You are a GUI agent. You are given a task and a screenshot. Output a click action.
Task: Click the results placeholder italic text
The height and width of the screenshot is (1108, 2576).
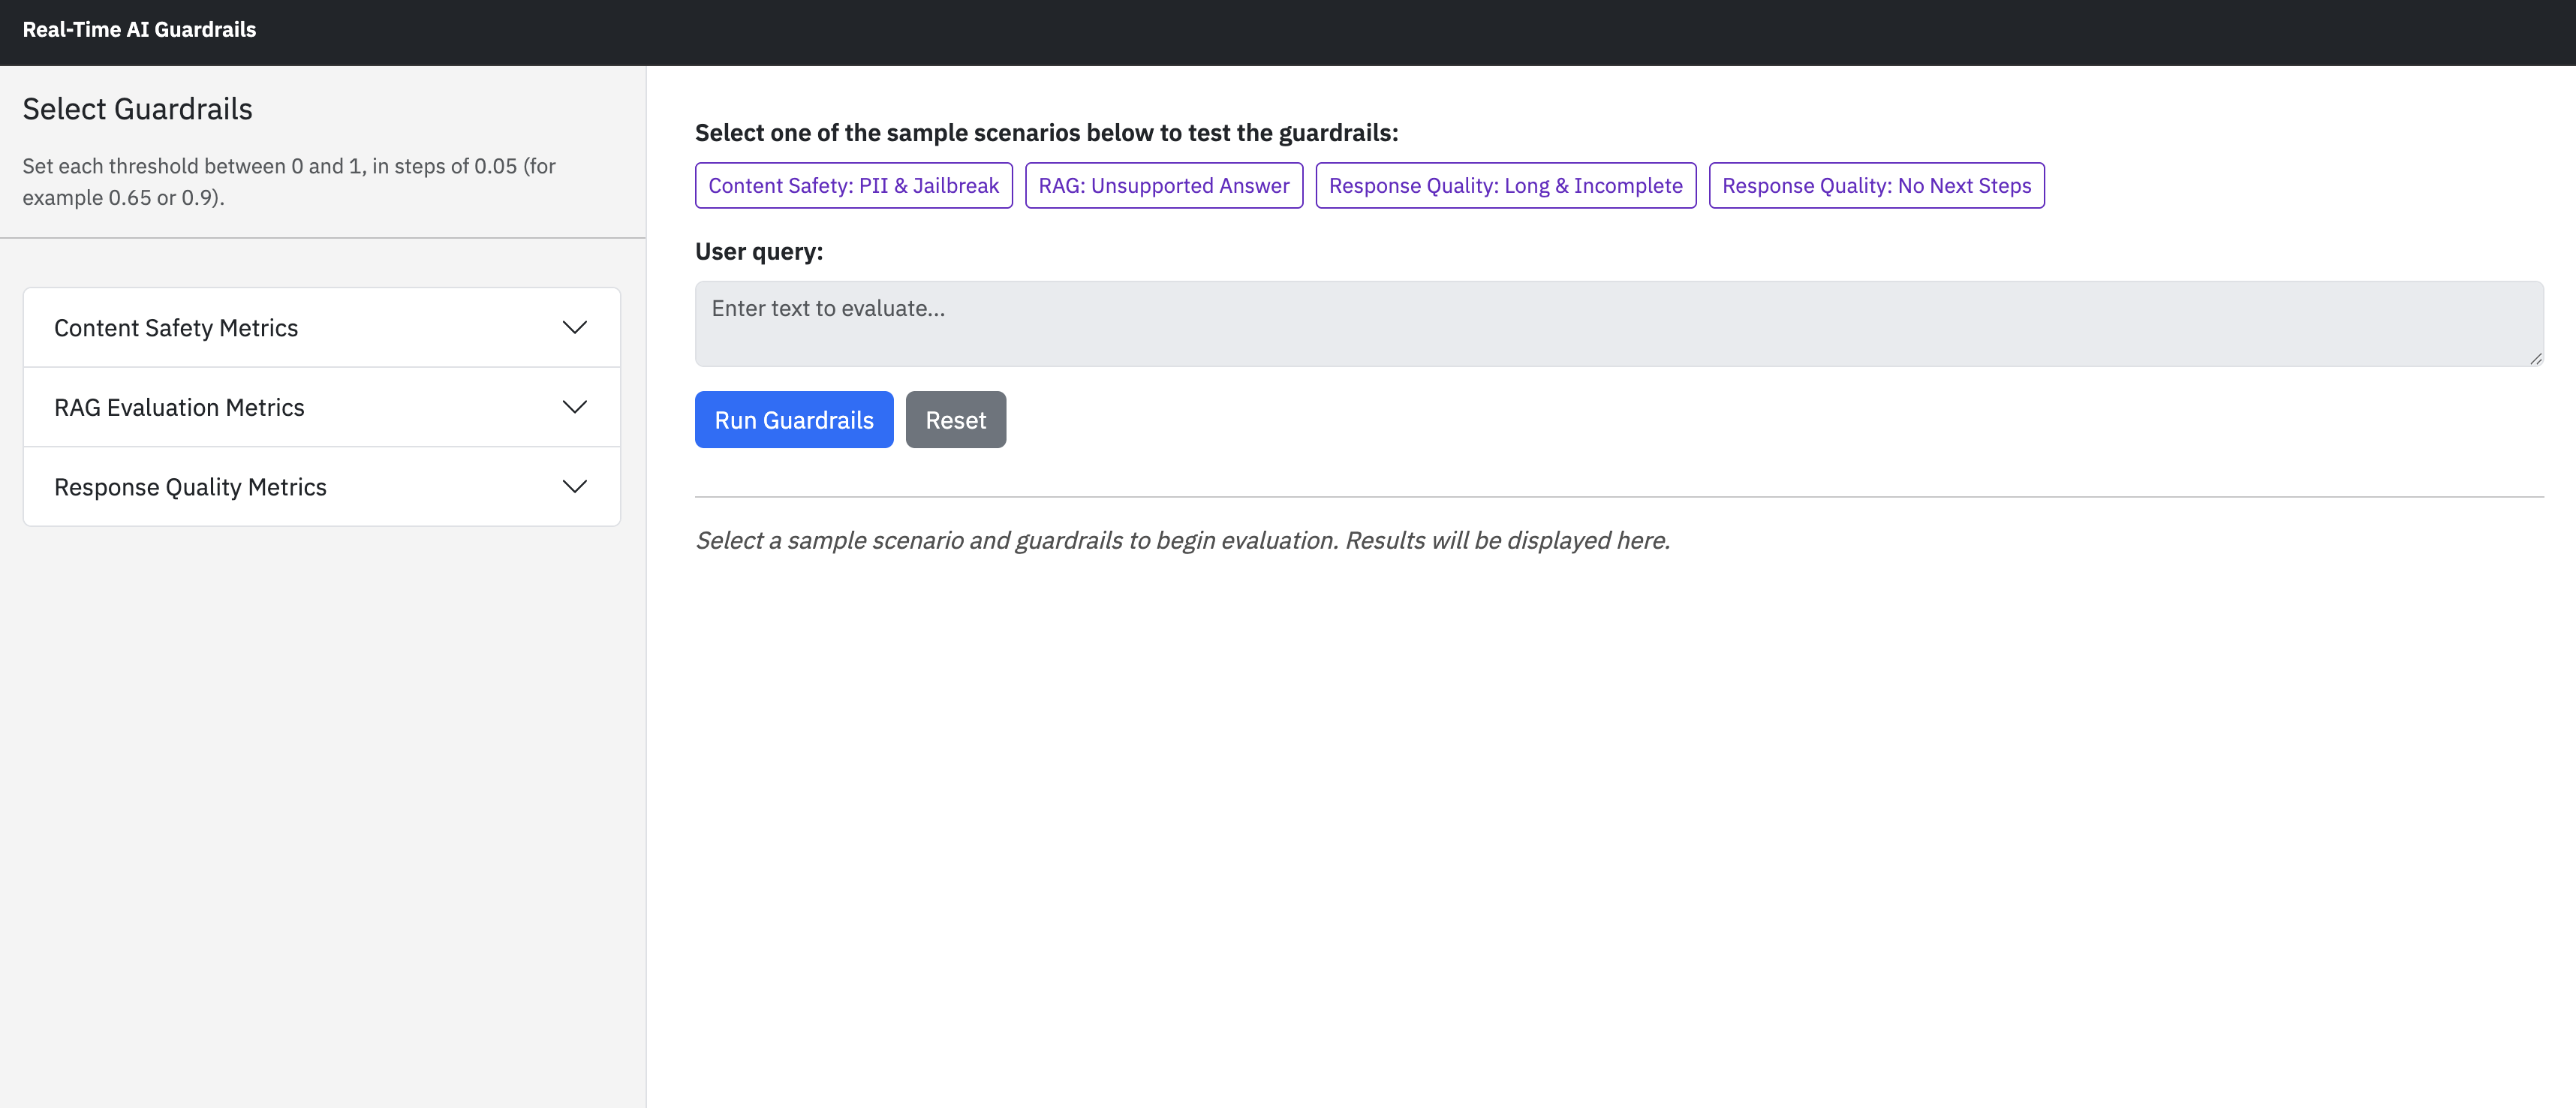(1182, 541)
